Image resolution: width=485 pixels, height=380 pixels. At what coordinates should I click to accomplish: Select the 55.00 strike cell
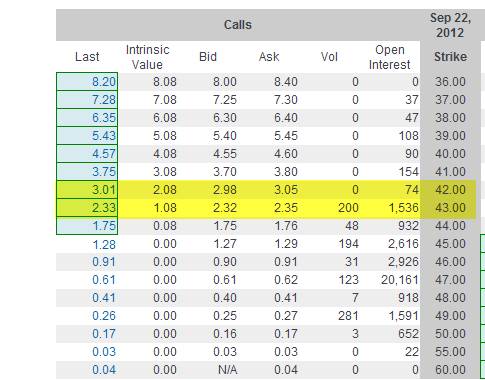click(450, 352)
